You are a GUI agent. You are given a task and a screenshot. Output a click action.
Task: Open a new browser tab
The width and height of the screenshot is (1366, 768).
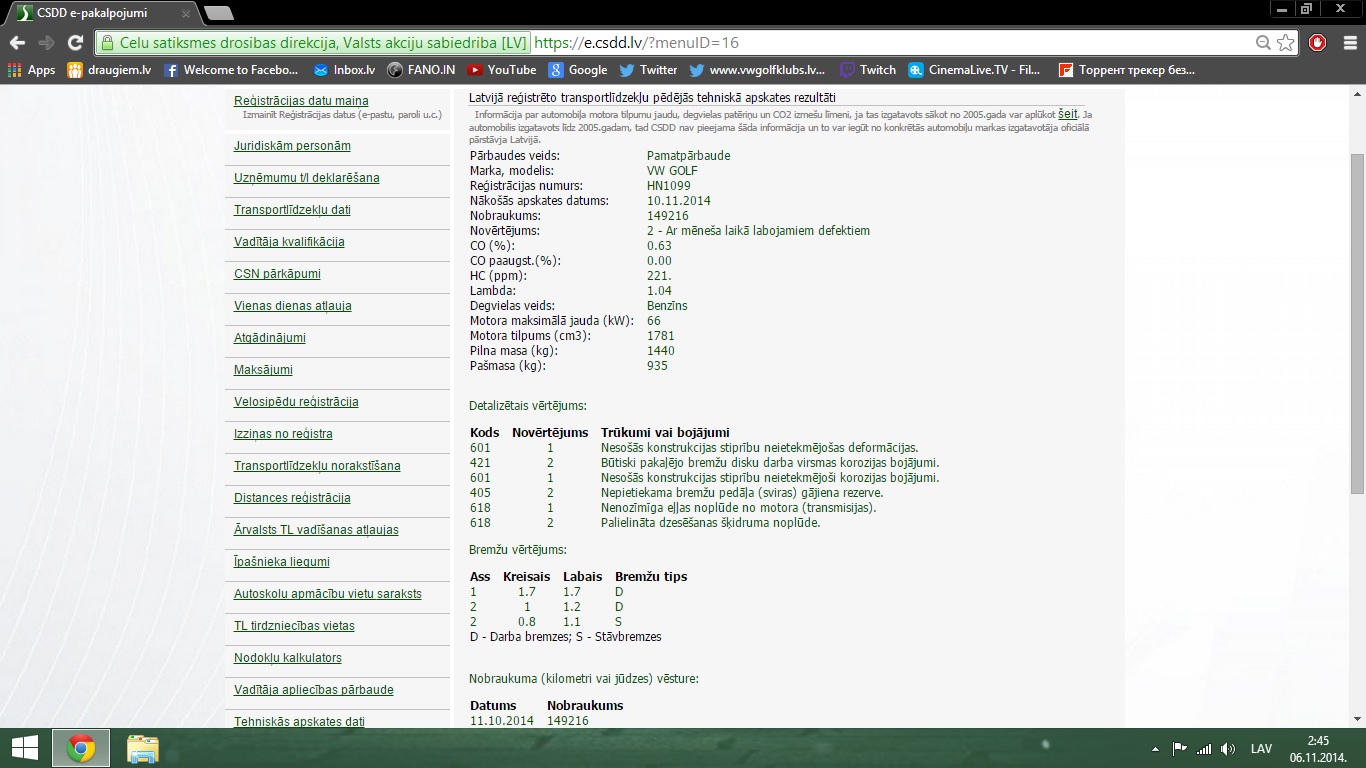point(218,13)
